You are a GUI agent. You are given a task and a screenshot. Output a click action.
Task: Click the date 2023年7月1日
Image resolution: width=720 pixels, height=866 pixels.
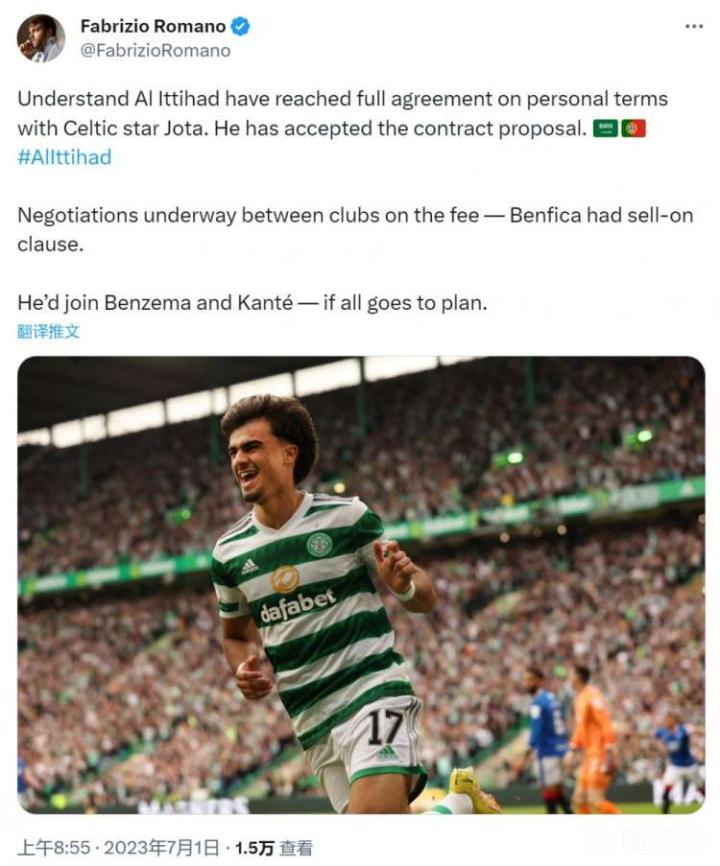[161, 848]
